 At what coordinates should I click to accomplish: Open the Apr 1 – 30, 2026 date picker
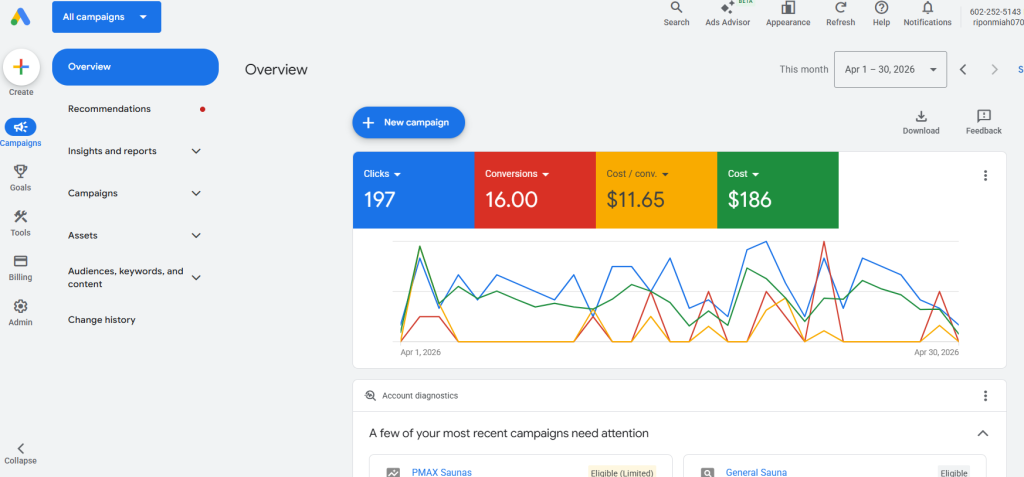tap(890, 69)
